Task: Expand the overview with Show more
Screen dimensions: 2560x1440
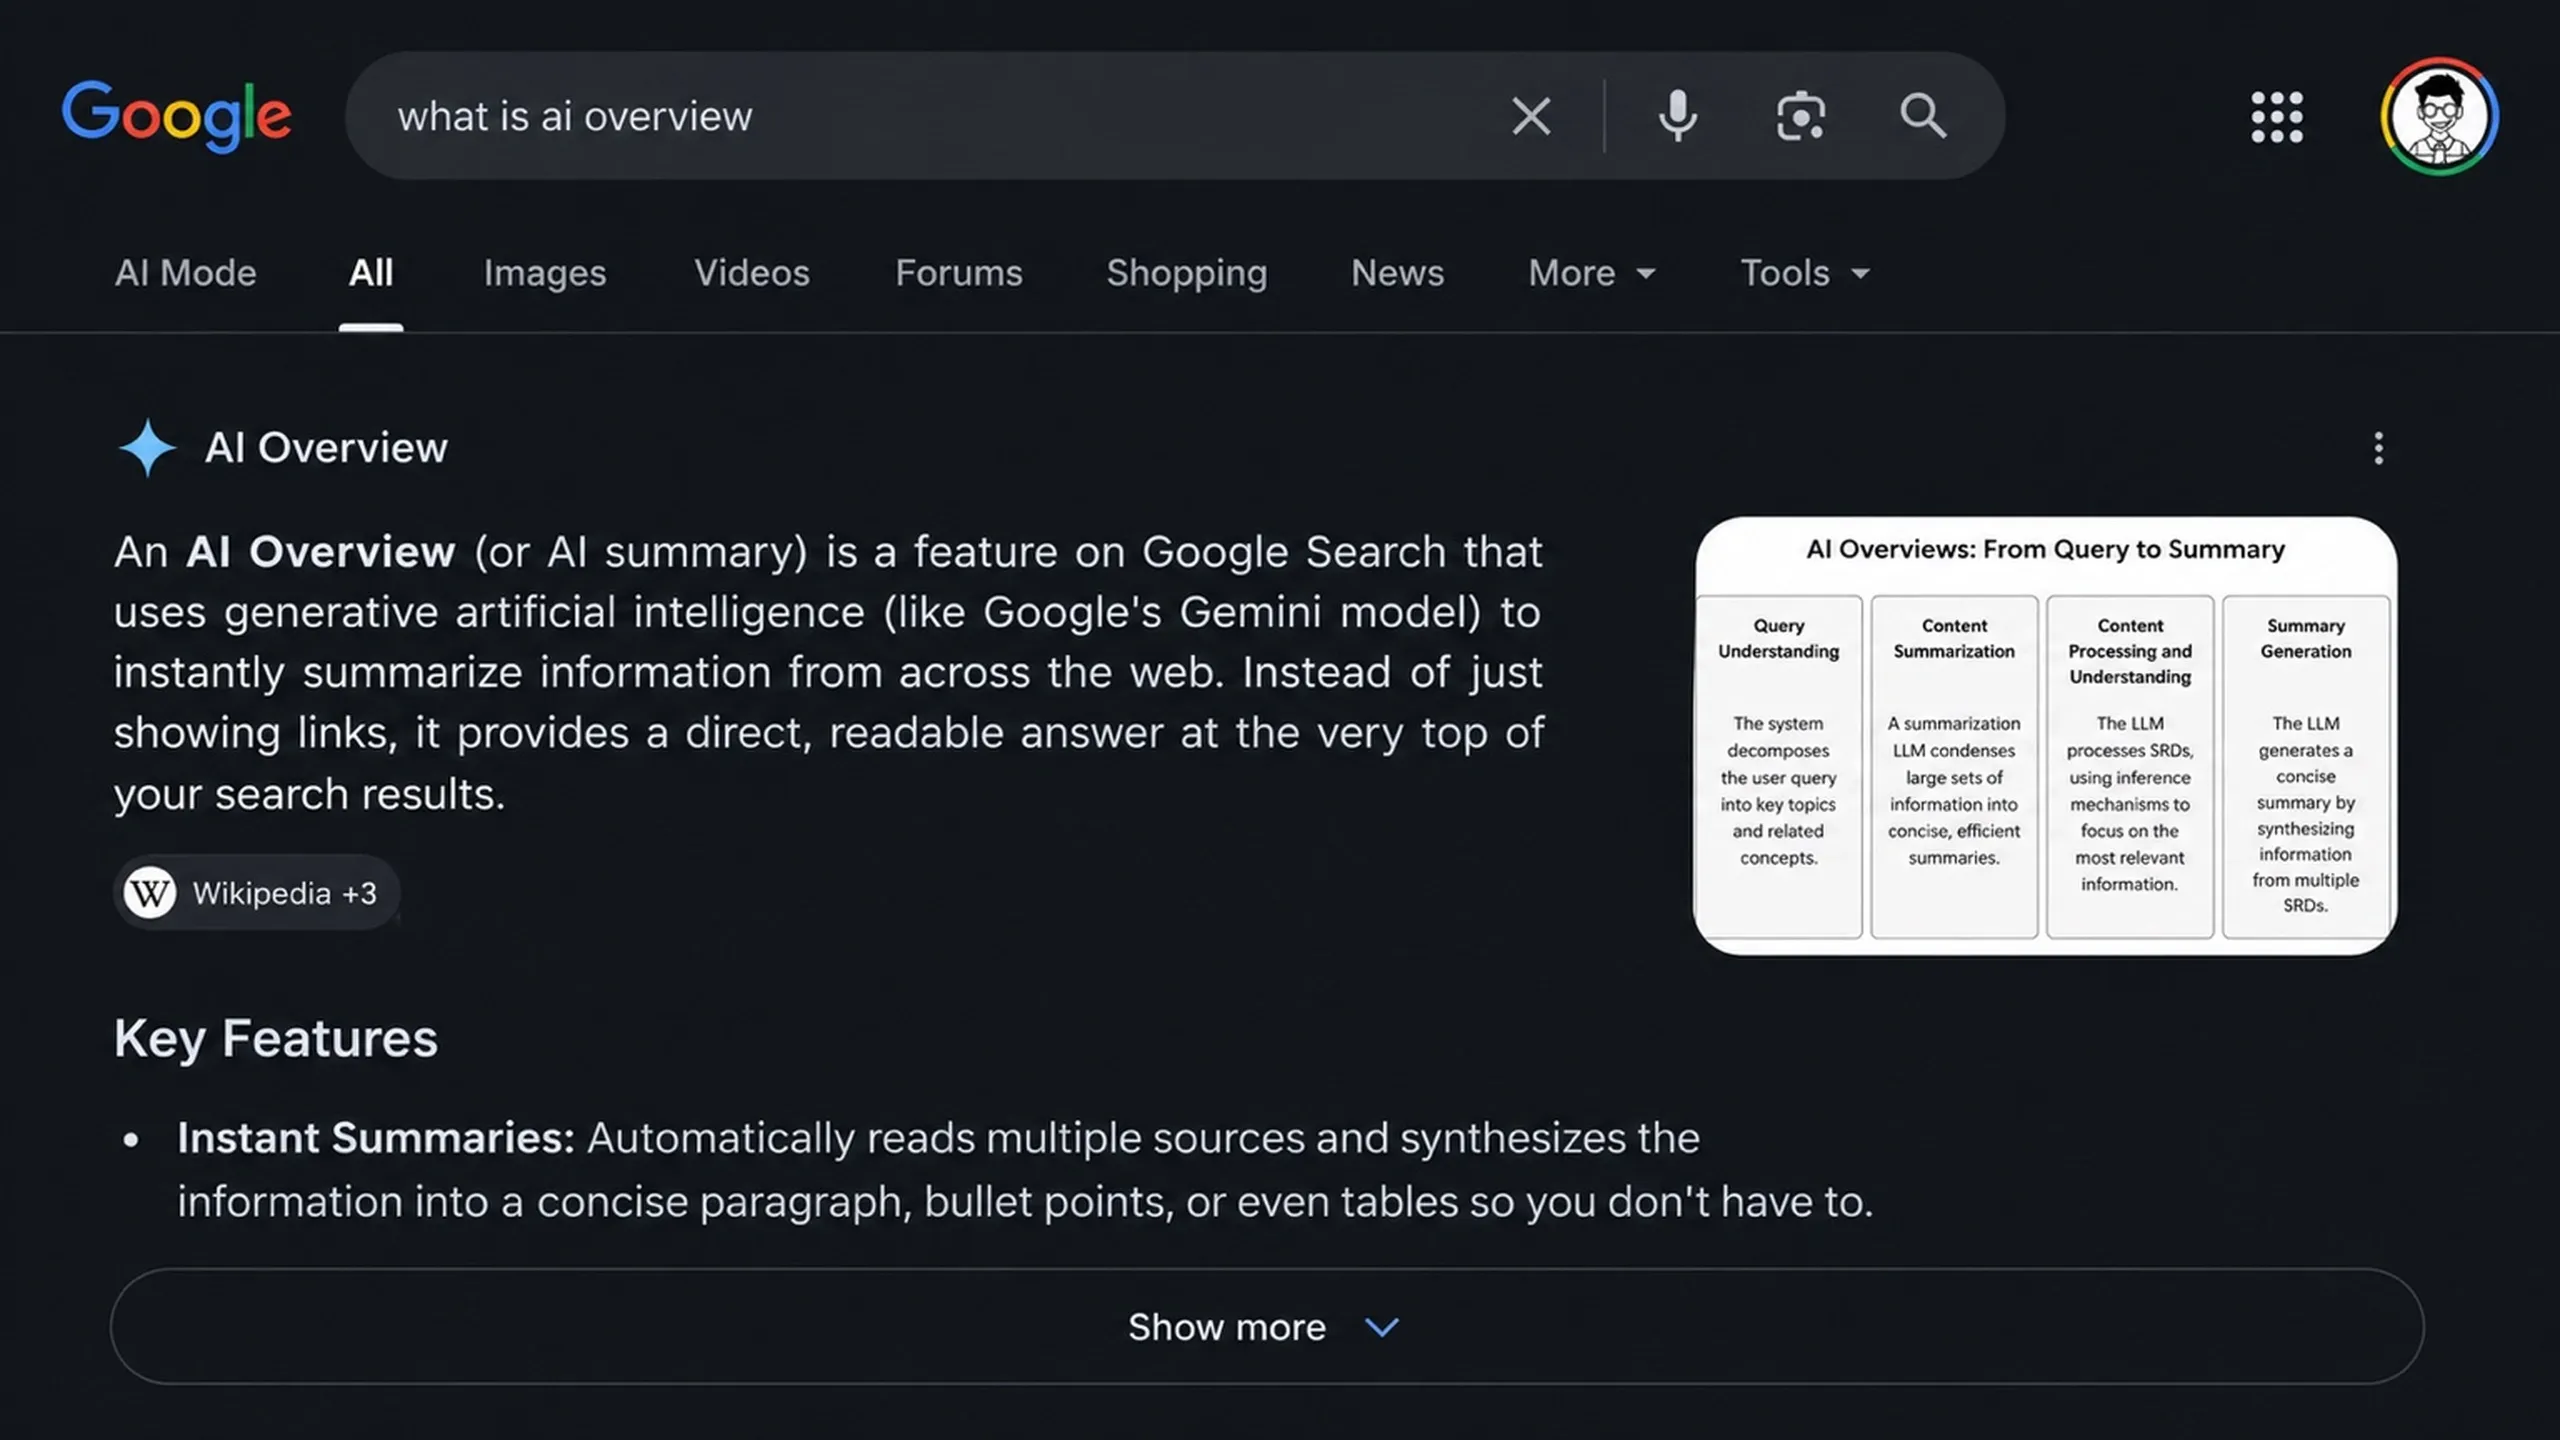Action: [x=1266, y=1326]
